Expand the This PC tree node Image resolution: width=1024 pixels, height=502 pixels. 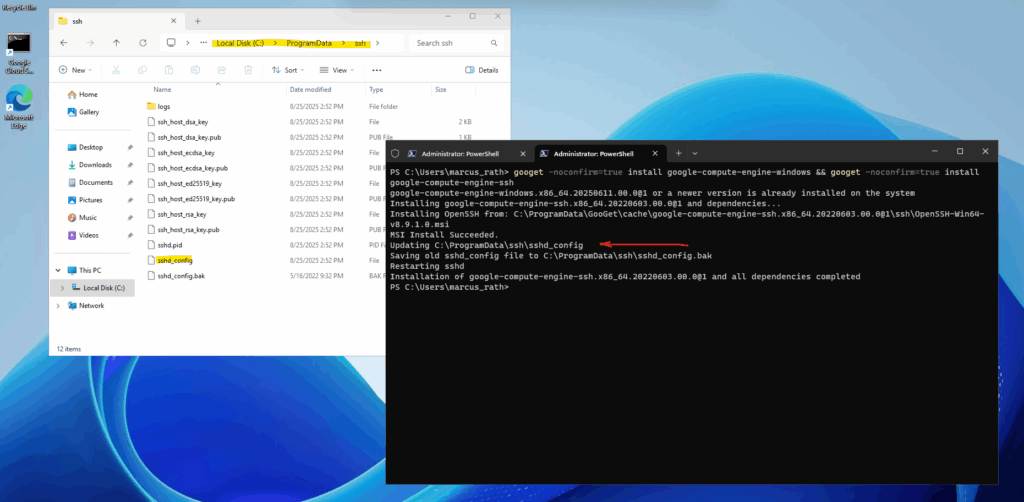[58, 270]
